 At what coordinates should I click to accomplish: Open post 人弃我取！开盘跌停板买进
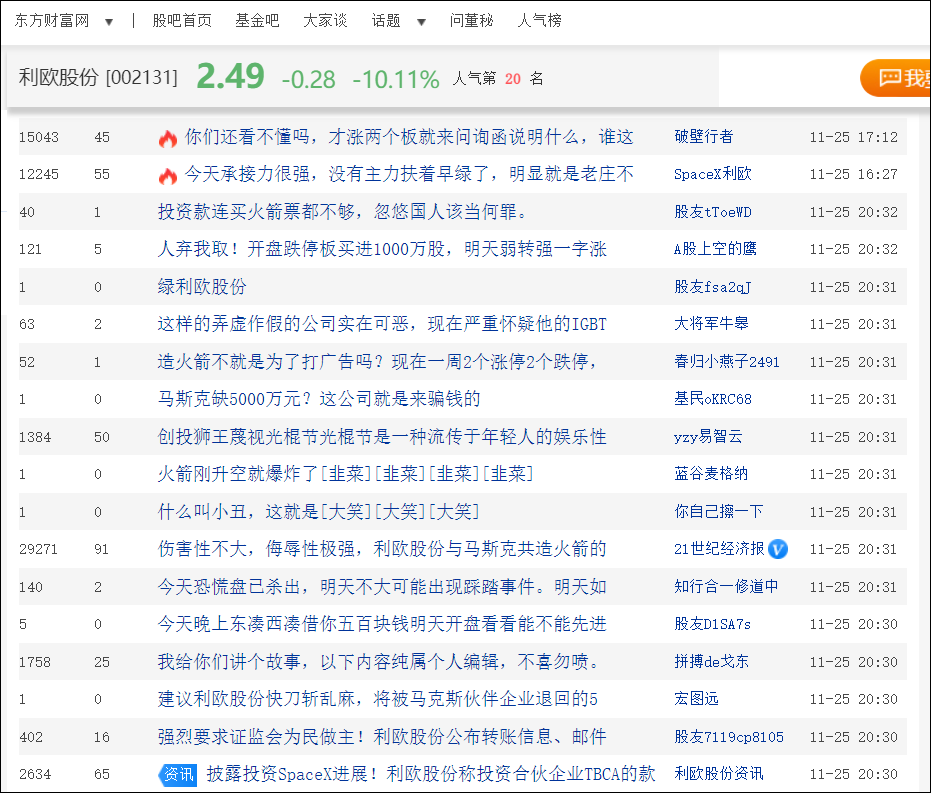(382, 249)
